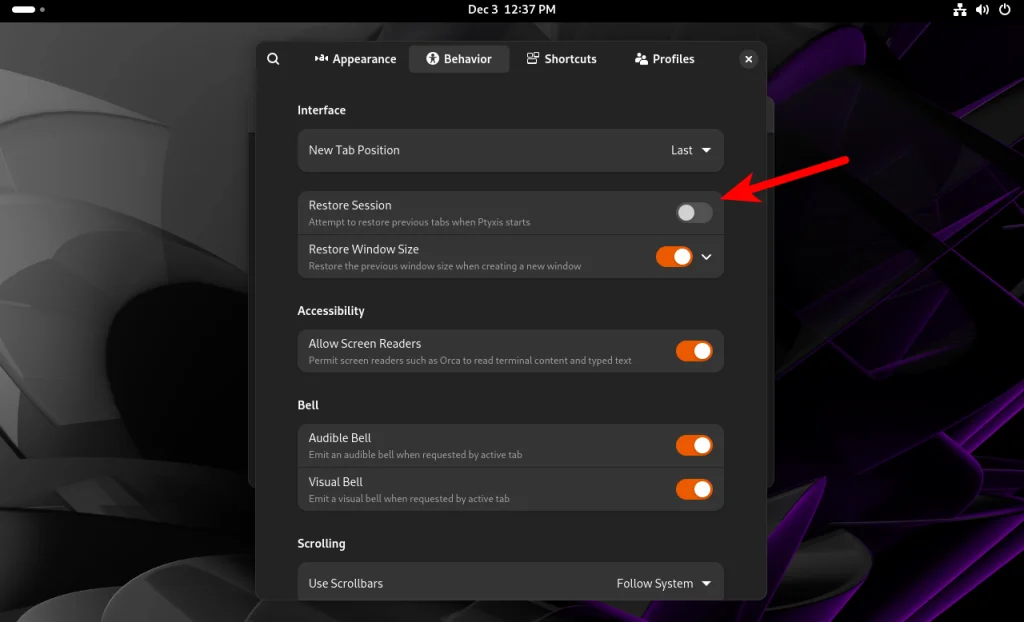
Task: Open the power menu icon
Action: [x=1005, y=10]
